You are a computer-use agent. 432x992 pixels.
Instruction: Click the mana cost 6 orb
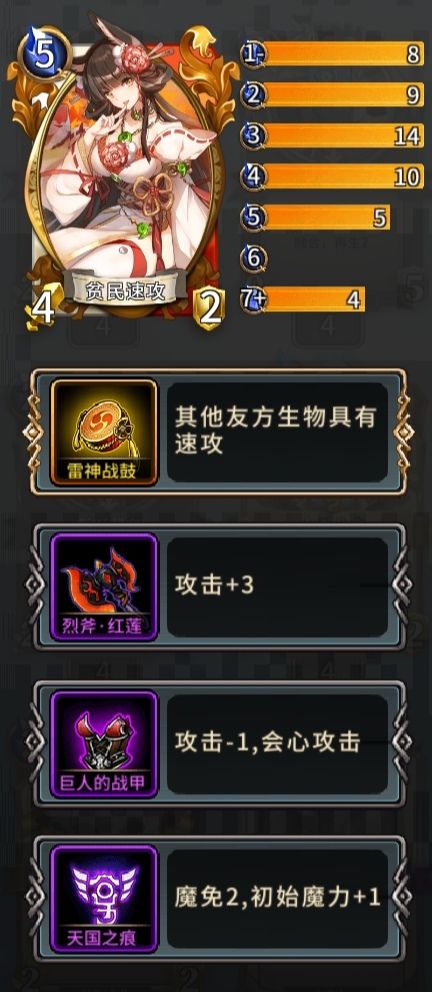253,258
